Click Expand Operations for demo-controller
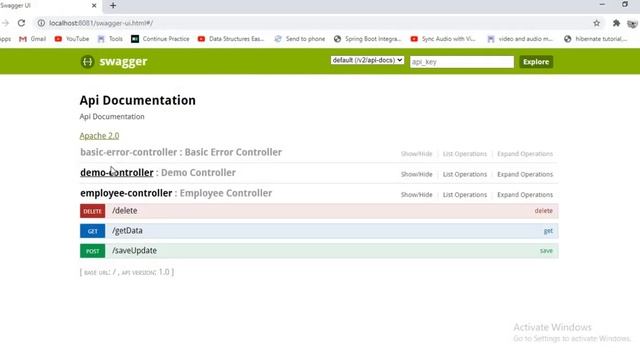The width and height of the screenshot is (640, 360). click(525, 174)
